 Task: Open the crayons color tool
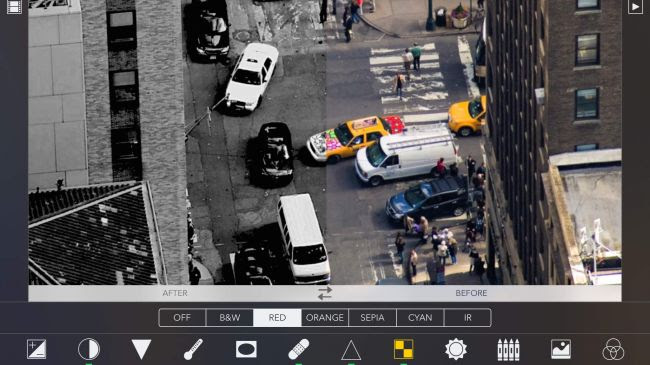click(508, 349)
